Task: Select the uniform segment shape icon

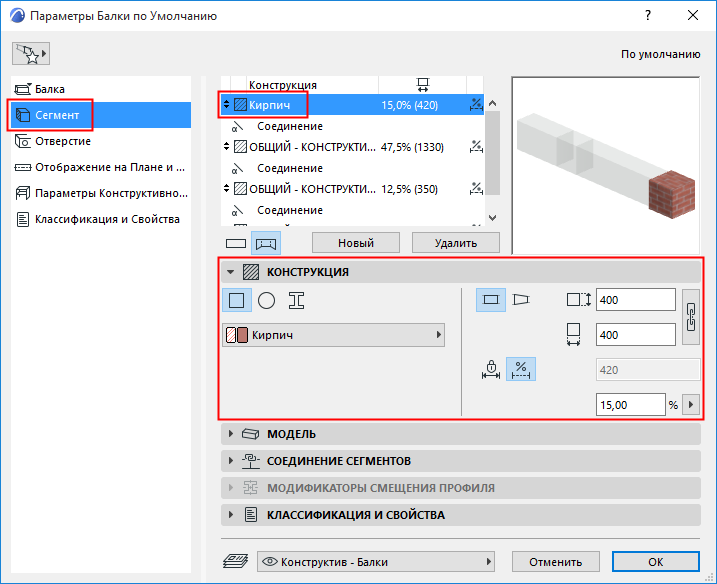Action: pos(491,300)
